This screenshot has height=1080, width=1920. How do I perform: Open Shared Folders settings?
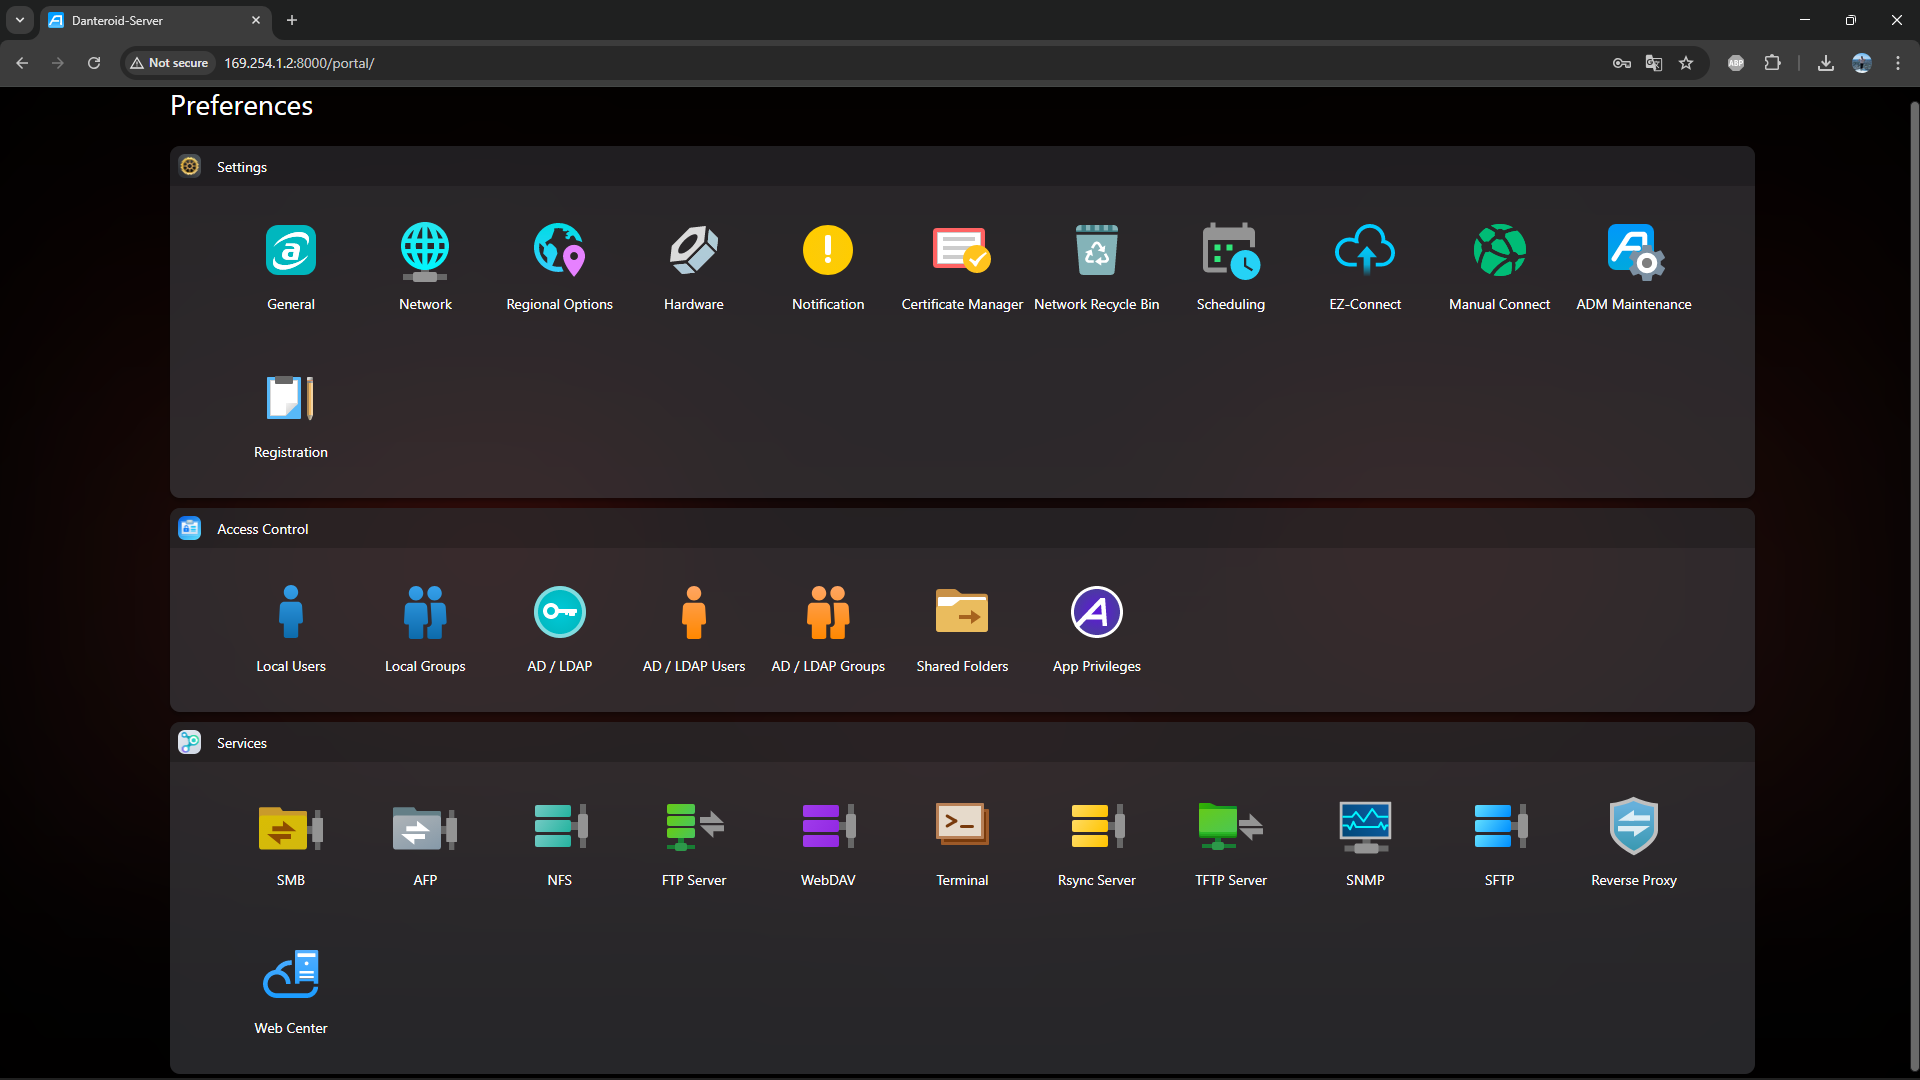pyautogui.click(x=961, y=612)
